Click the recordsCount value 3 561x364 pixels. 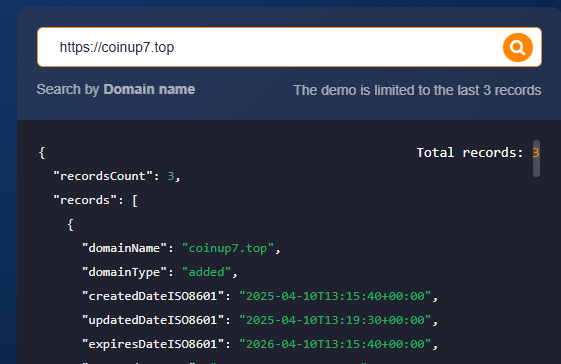tap(171, 176)
